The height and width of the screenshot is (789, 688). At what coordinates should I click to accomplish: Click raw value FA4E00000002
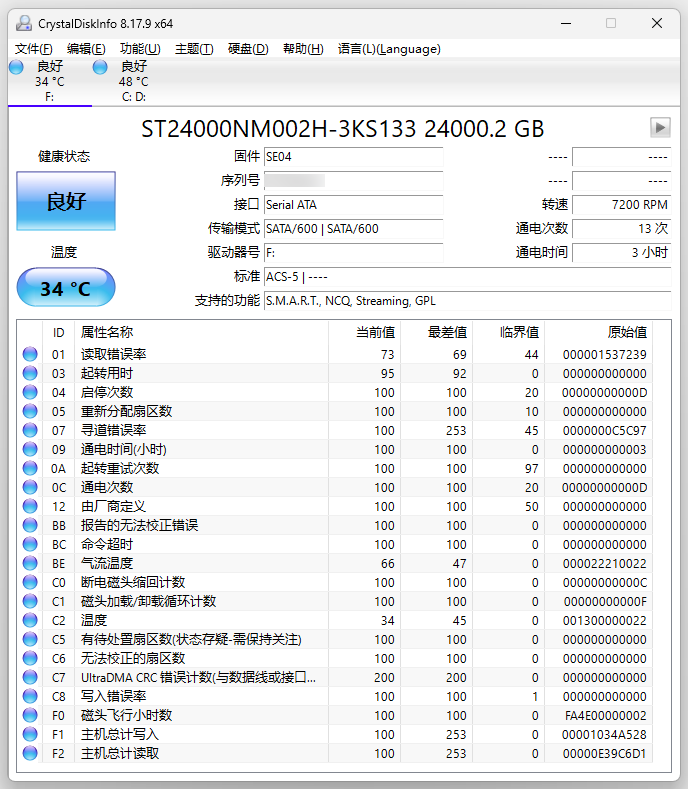(605, 716)
